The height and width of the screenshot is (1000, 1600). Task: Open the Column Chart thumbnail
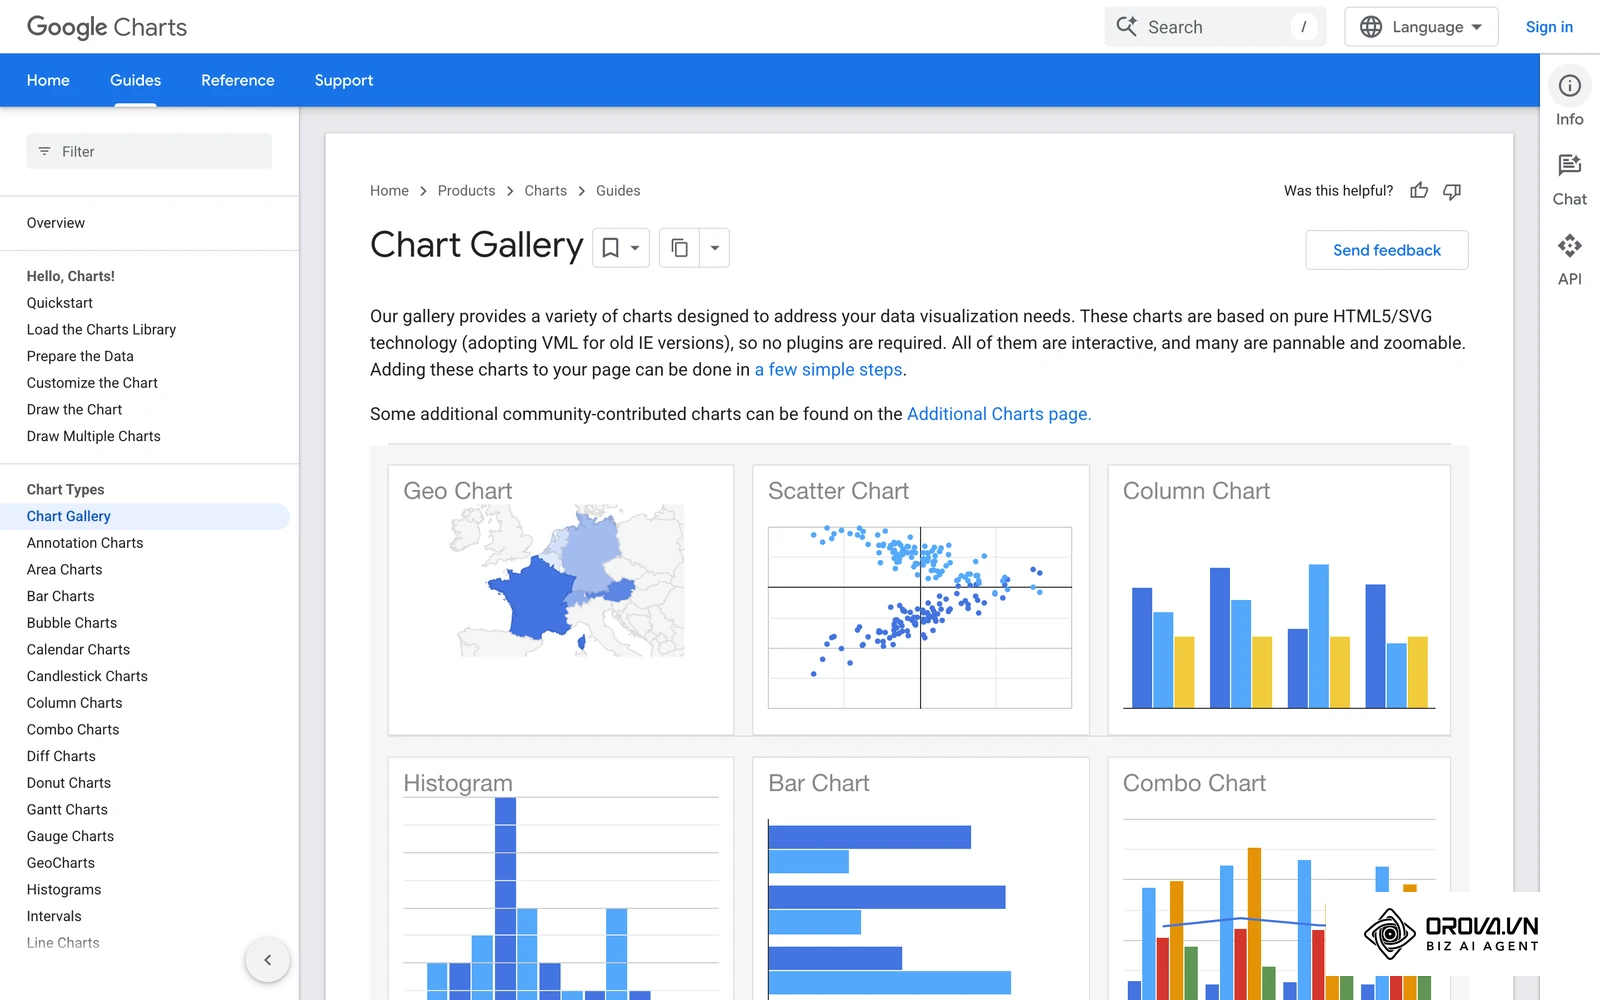coord(1279,600)
